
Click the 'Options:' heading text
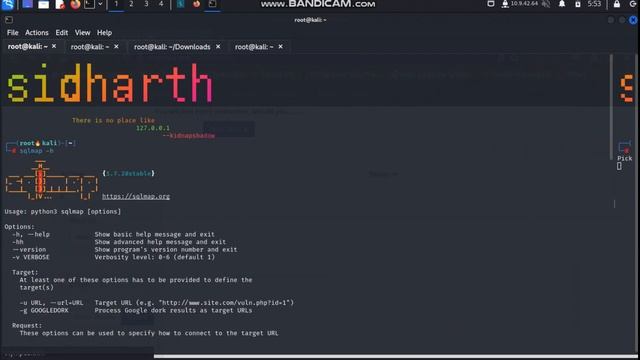pos(19,227)
